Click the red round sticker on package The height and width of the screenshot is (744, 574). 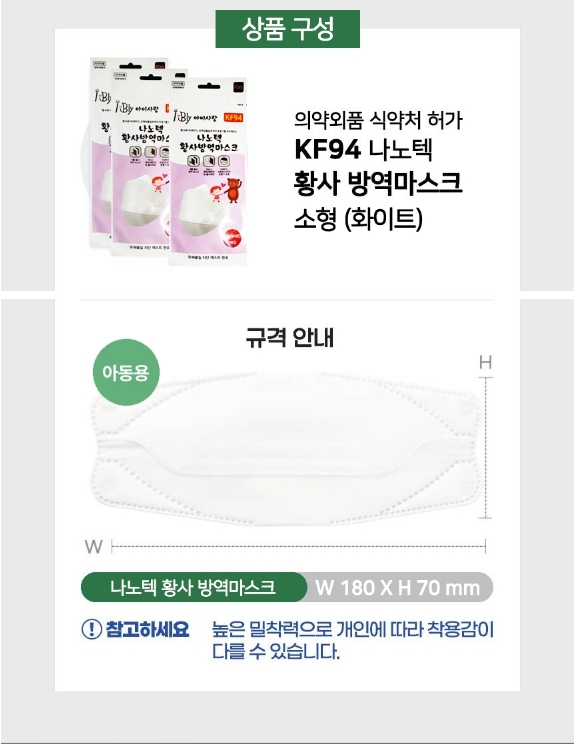click(233, 238)
